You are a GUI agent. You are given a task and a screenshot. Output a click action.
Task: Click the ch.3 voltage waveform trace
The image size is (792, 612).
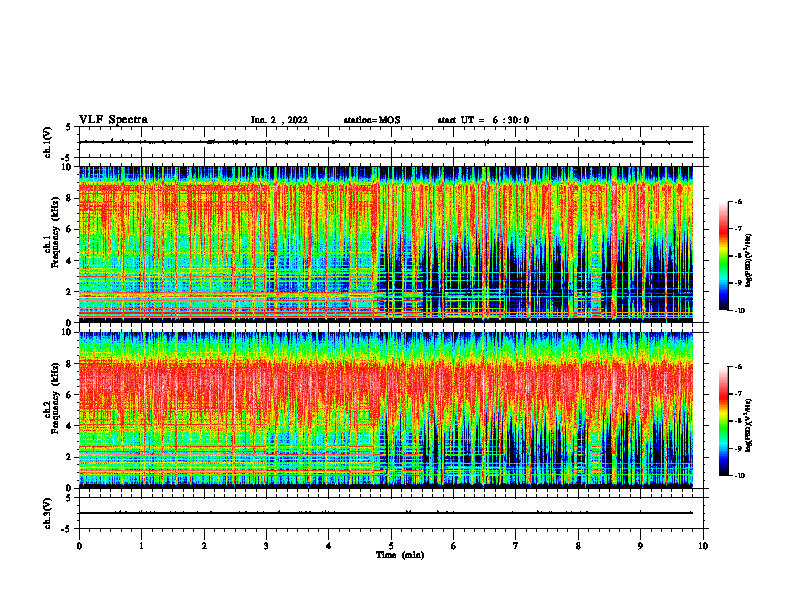click(386, 513)
